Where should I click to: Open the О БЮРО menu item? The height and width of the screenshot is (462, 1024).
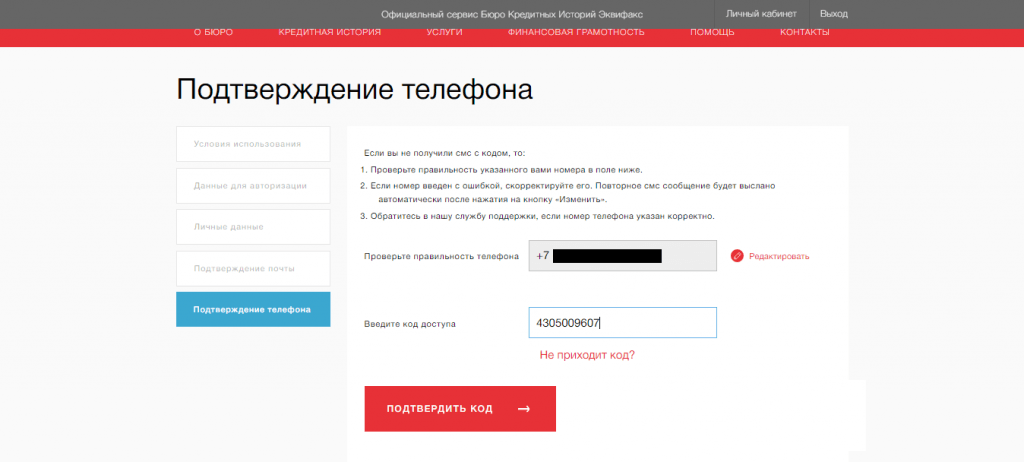(213, 32)
